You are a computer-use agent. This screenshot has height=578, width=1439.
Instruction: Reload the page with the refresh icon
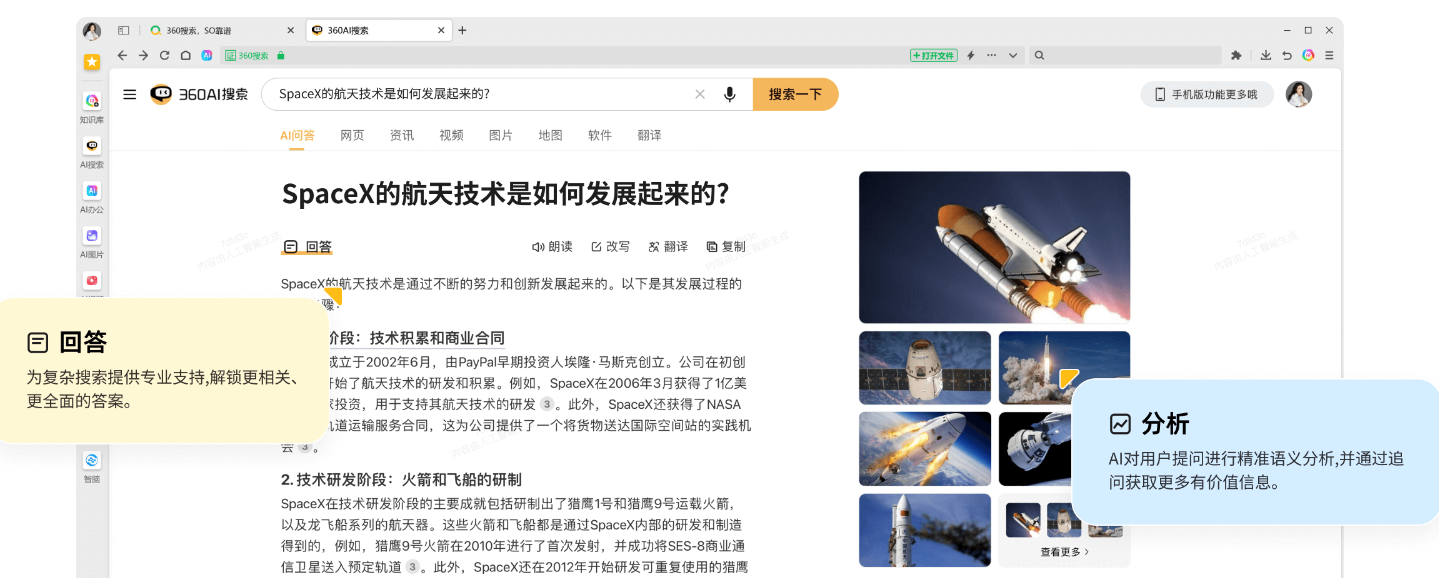pos(164,55)
